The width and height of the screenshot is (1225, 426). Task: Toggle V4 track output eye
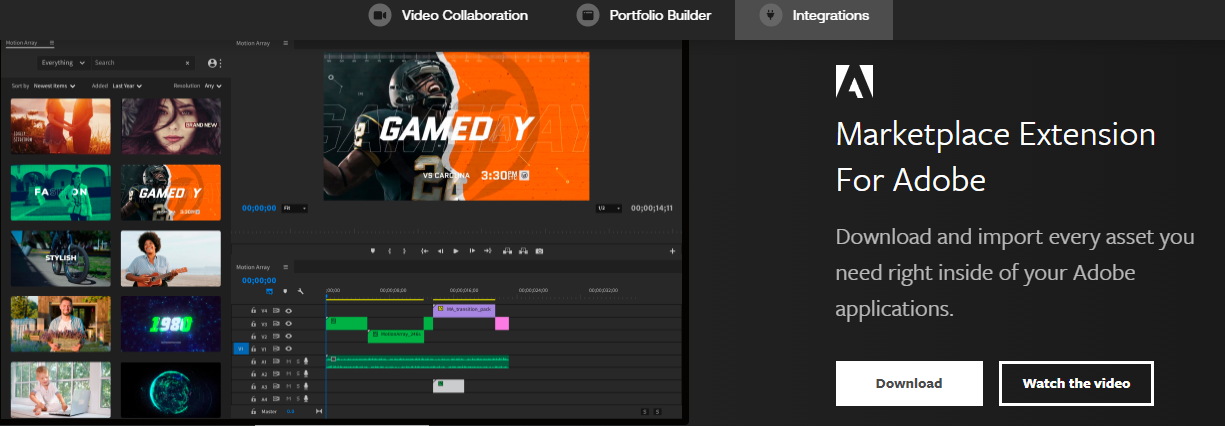tap(288, 310)
